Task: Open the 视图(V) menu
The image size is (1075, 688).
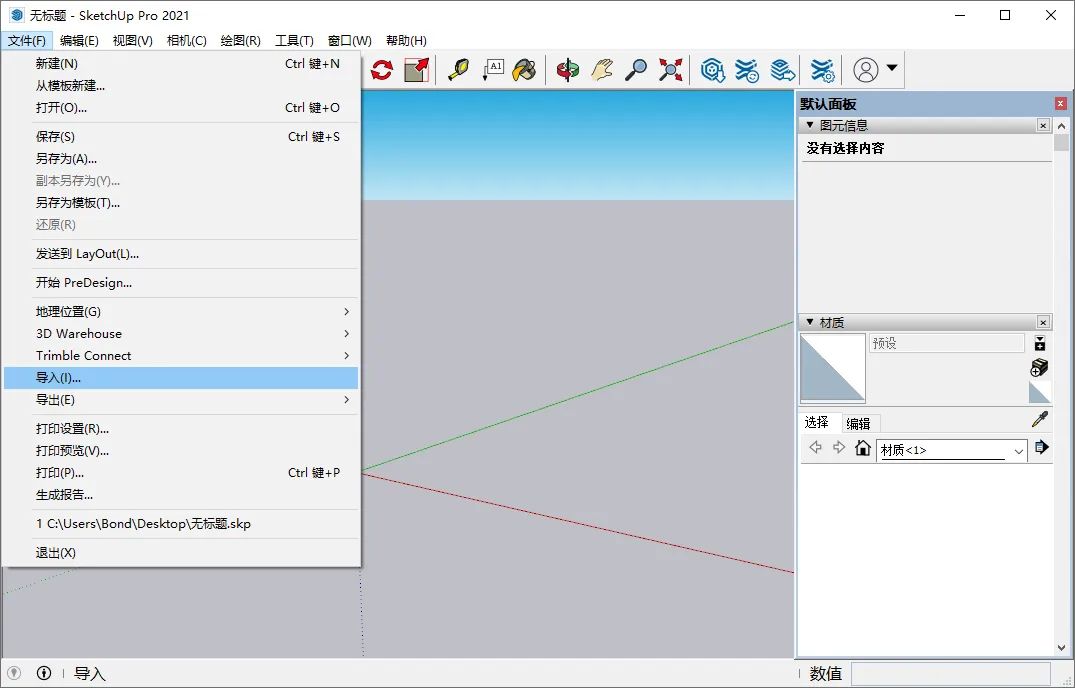Action: pos(132,40)
